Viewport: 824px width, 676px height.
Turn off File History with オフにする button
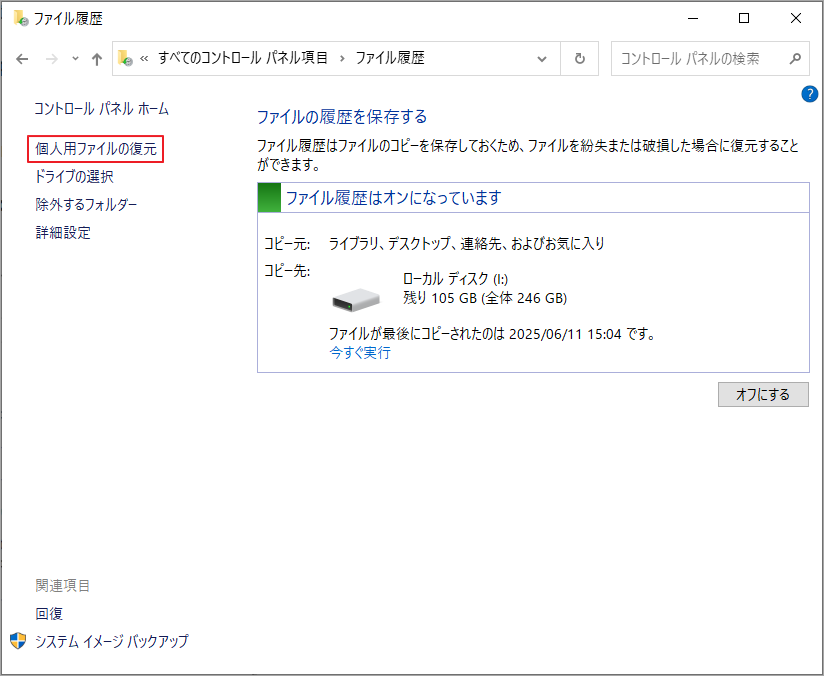(763, 394)
